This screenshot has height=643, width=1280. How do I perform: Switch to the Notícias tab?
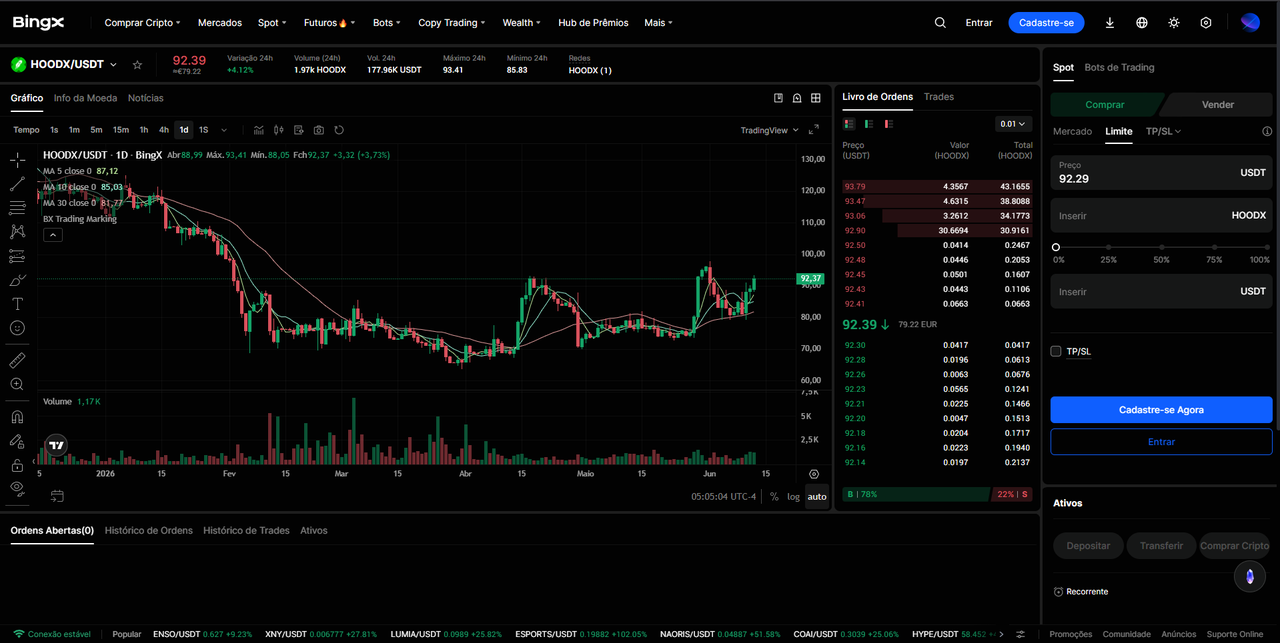pyautogui.click(x=146, y=98)
